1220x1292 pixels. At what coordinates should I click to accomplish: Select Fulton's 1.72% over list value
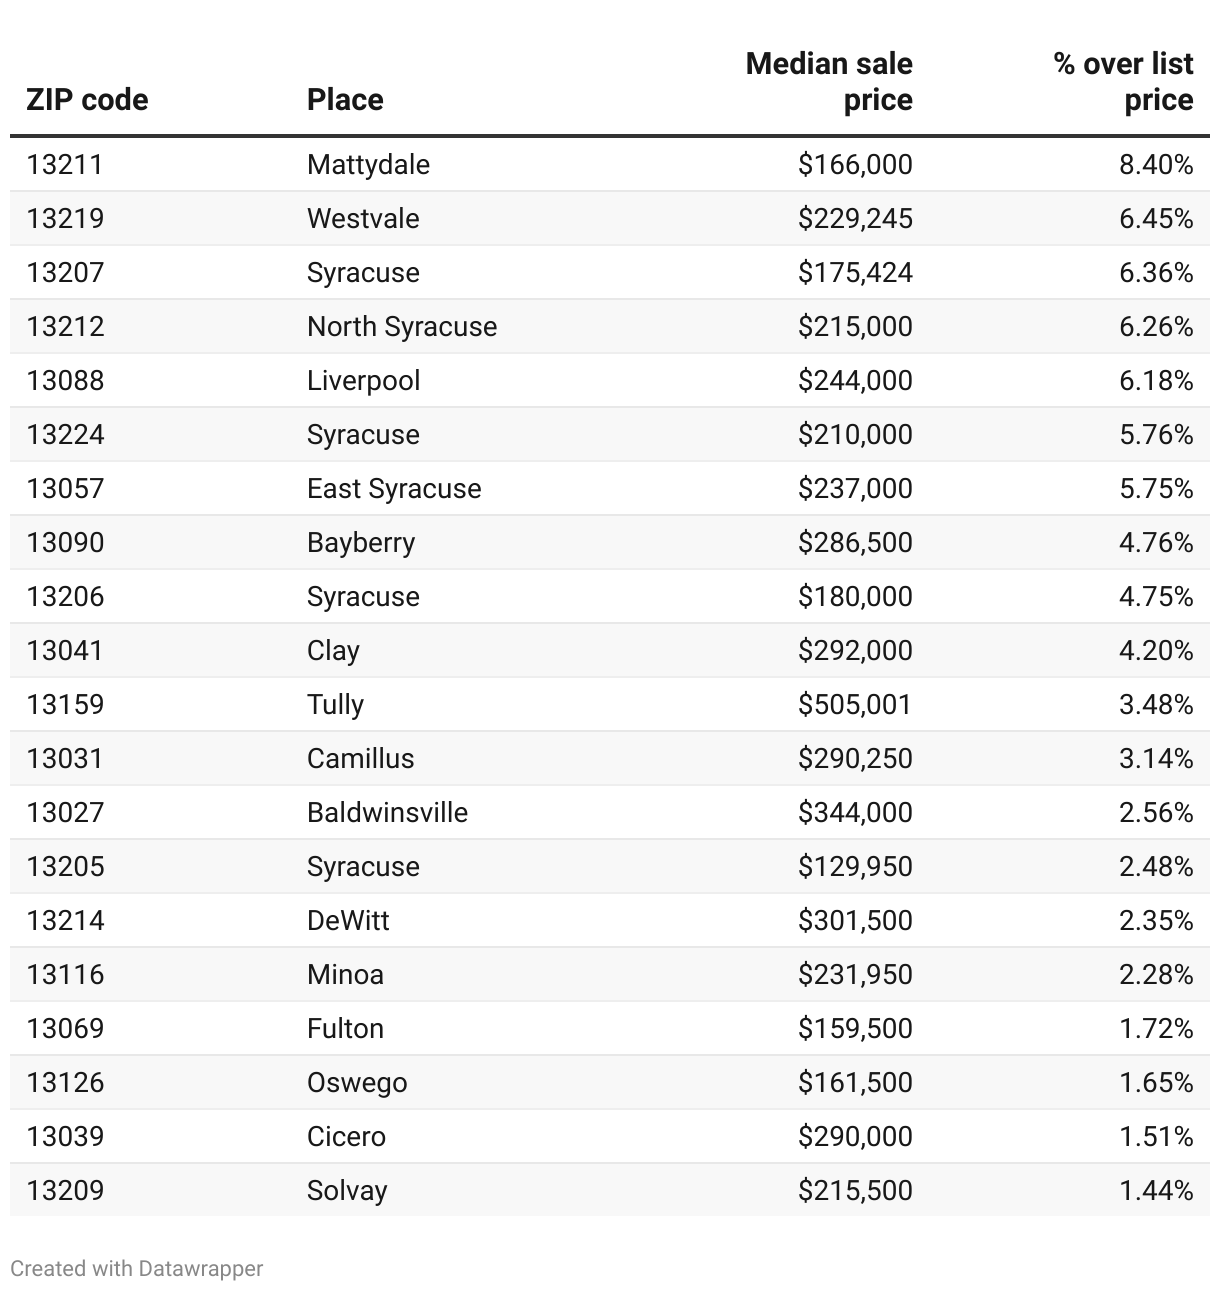click(x=1156, y=1028)
